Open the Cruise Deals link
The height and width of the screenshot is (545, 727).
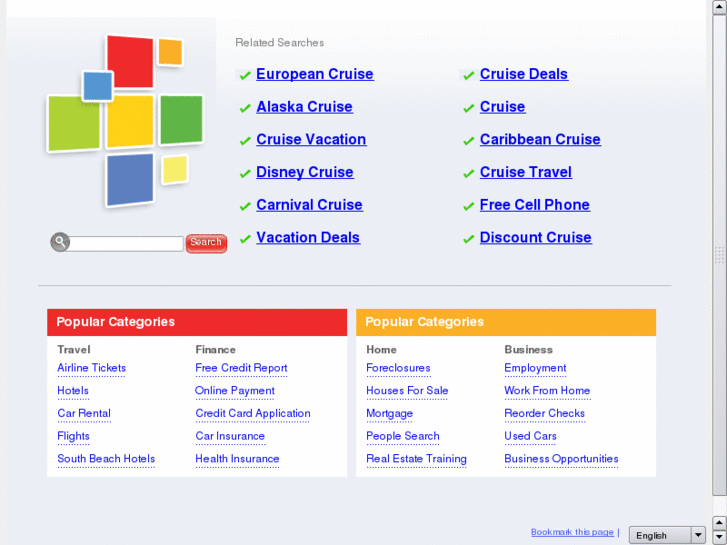tap(524, 74)
